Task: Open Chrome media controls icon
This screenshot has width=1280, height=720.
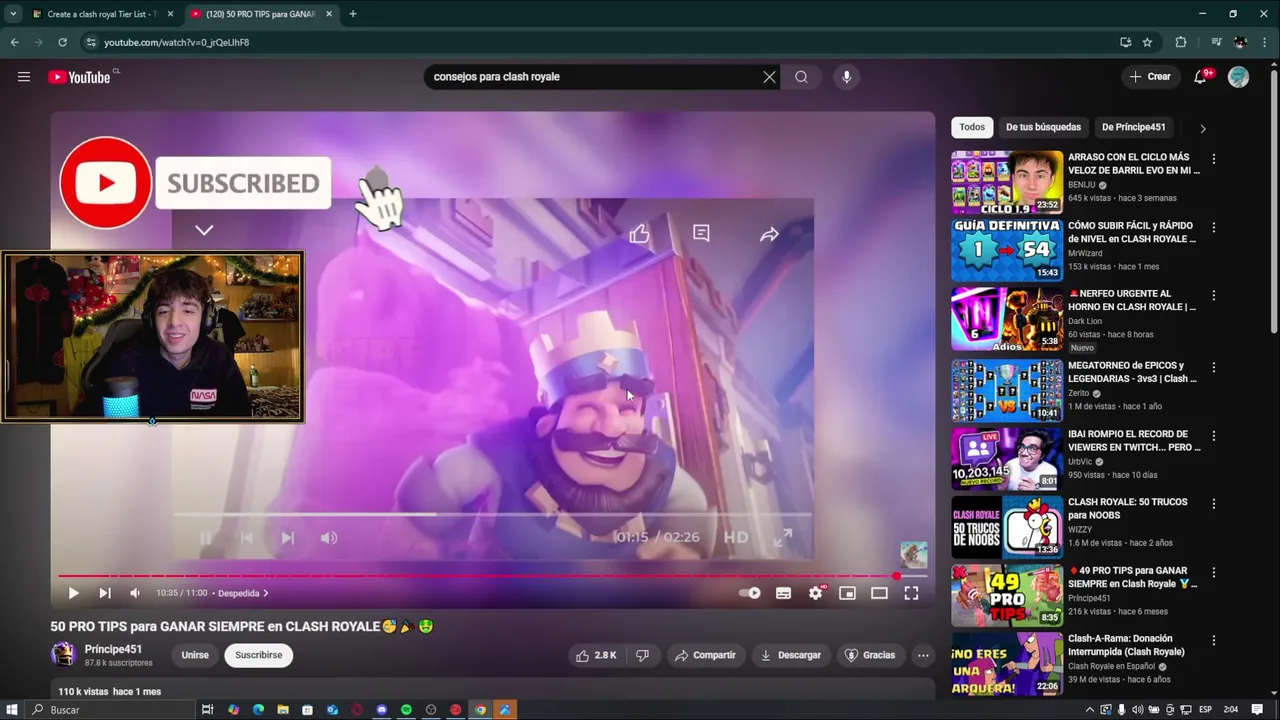Action: [1216, 42]
